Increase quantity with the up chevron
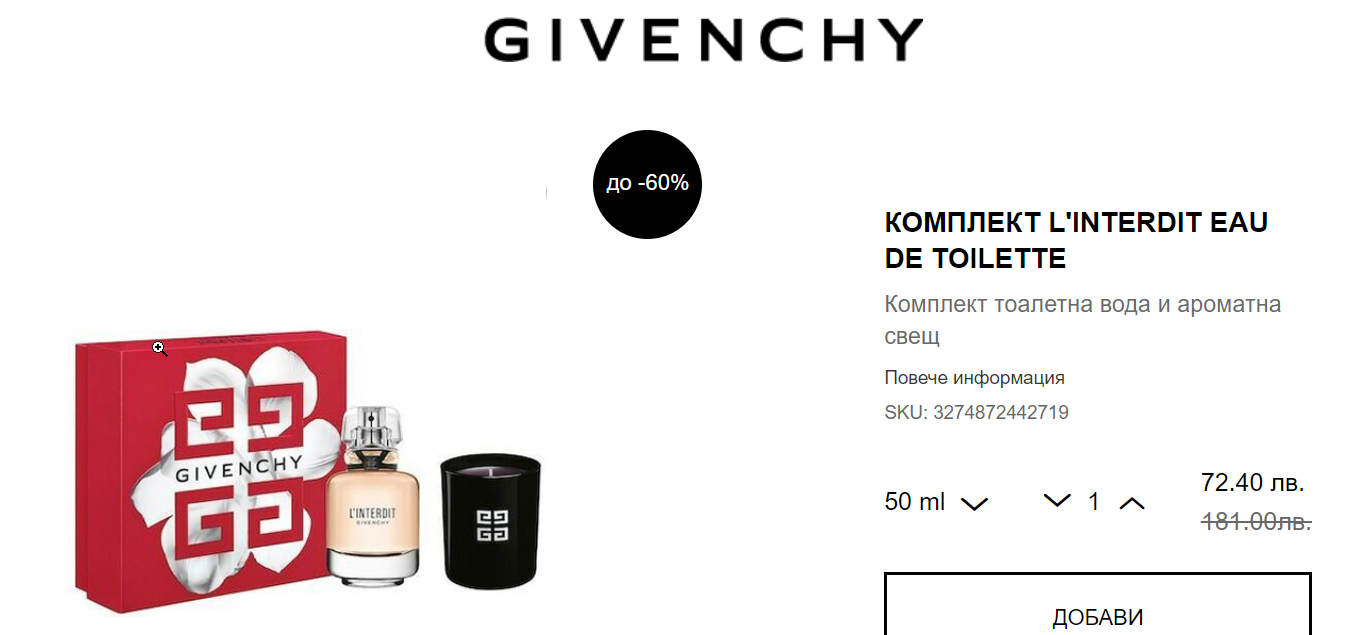The image size is (1367, 635). pyautogui.click(x=1131, y=502)
